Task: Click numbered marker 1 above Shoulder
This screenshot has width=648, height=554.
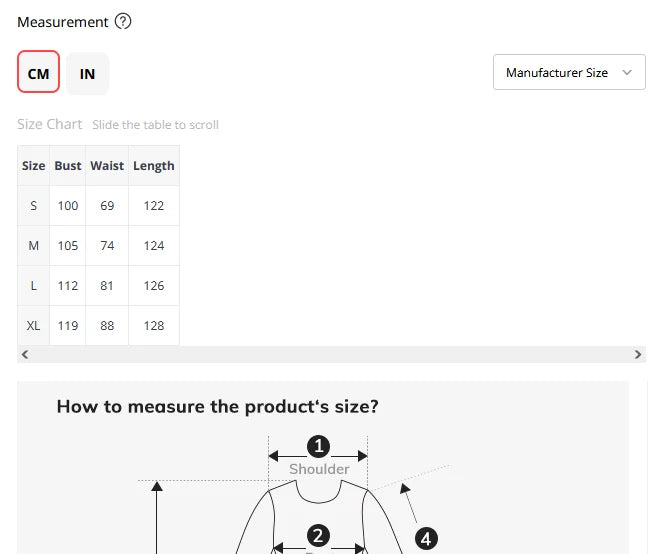Action: [x=318, y=446]
